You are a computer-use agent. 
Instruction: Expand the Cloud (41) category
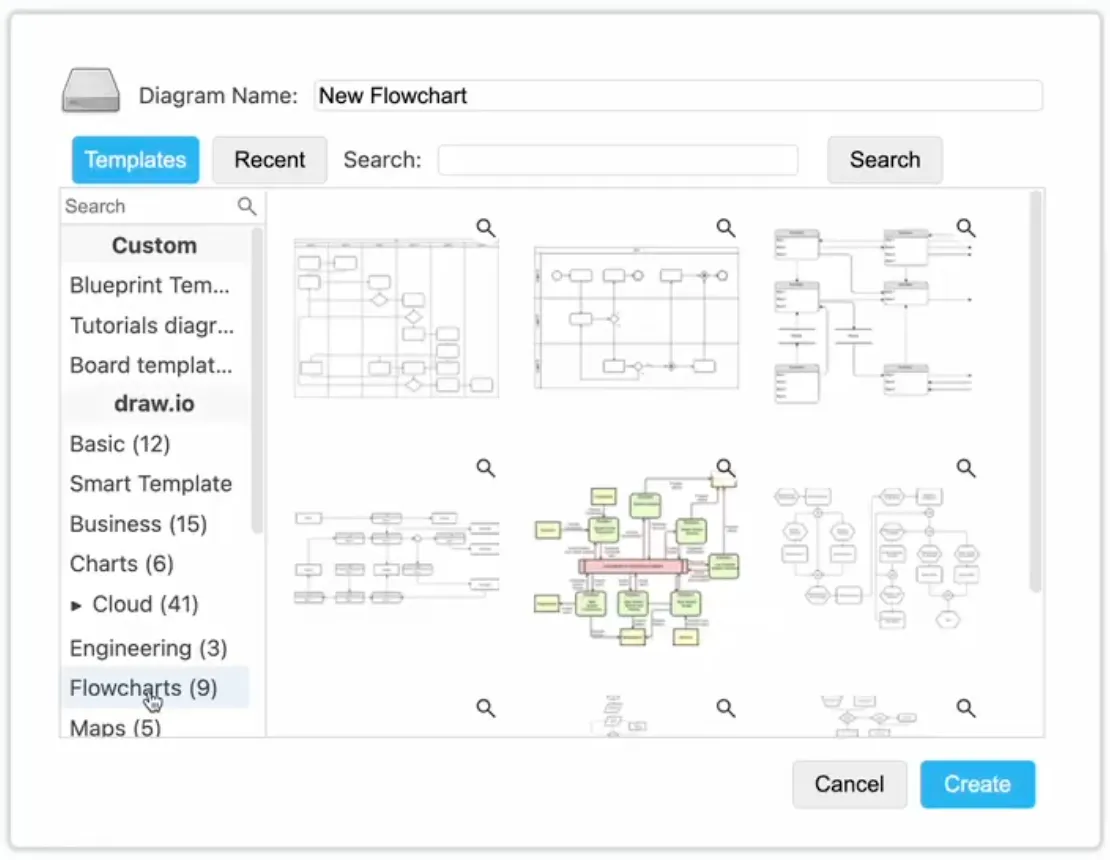click(77, 605)
